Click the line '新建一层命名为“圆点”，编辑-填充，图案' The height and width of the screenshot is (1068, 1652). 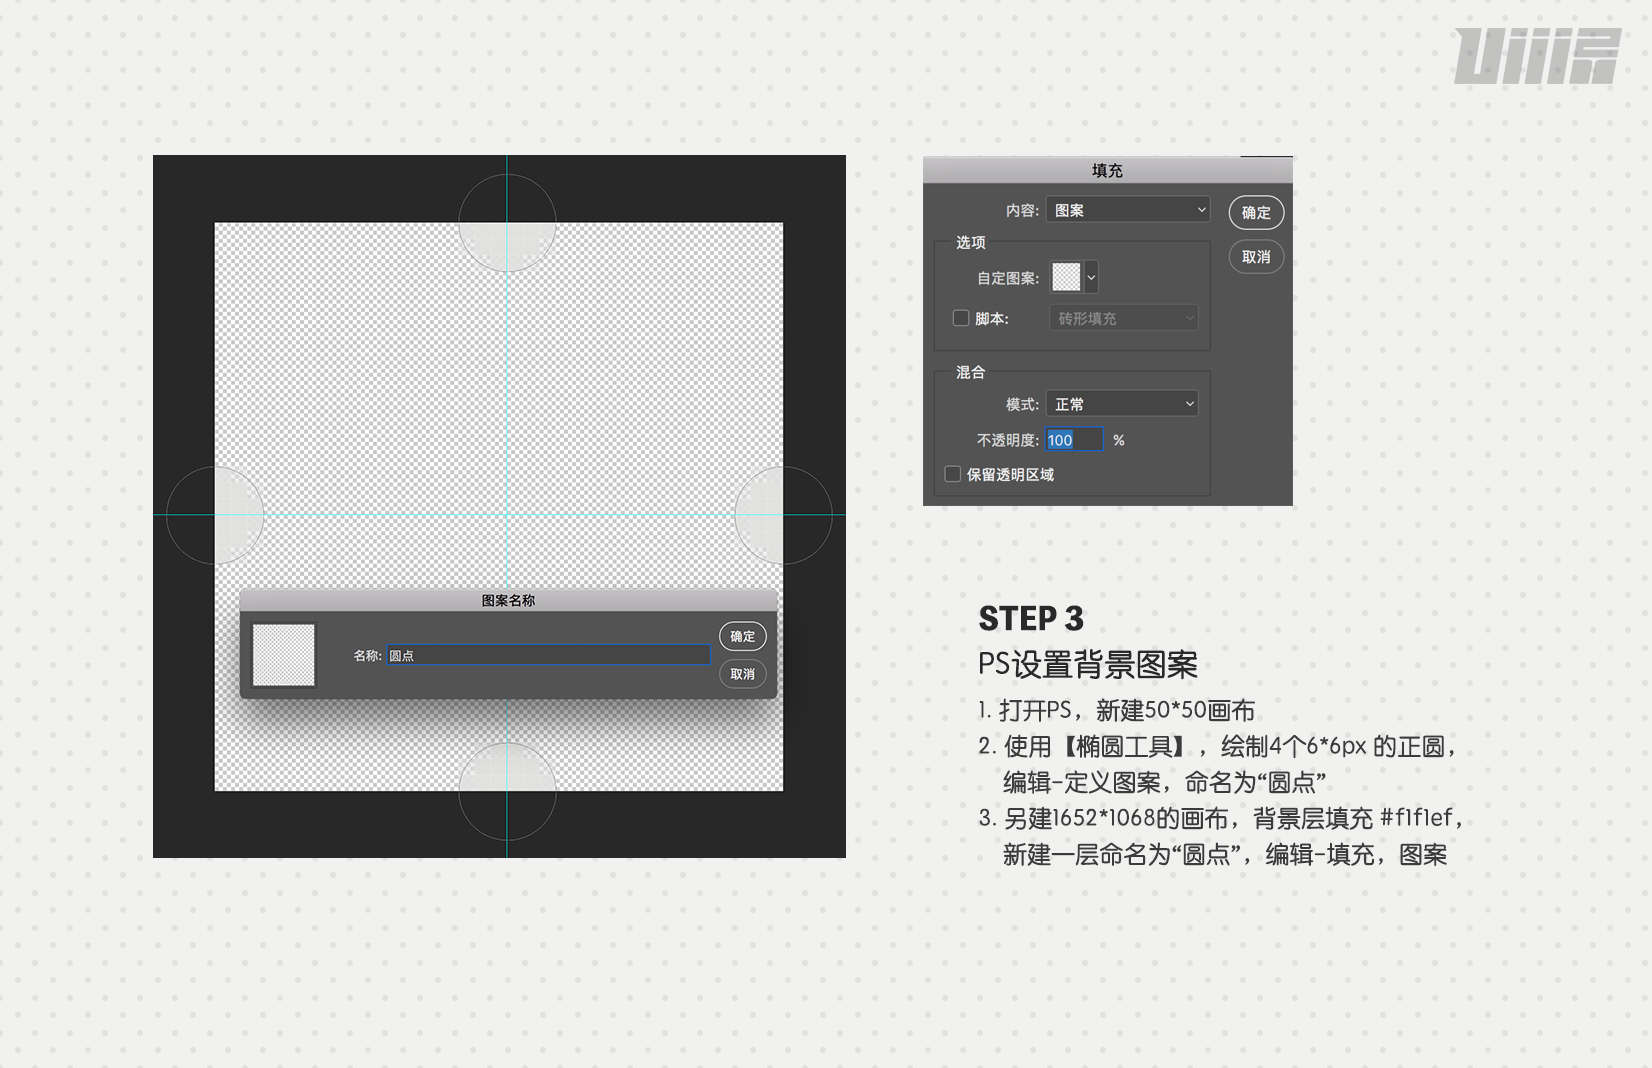1225,855
